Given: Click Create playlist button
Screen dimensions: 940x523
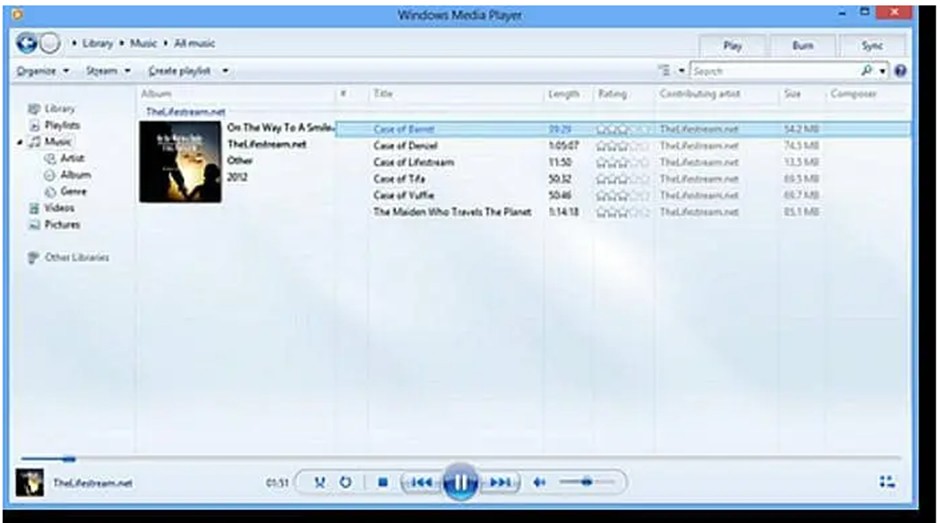Looking at the screenshot, I should click(179, 71).
